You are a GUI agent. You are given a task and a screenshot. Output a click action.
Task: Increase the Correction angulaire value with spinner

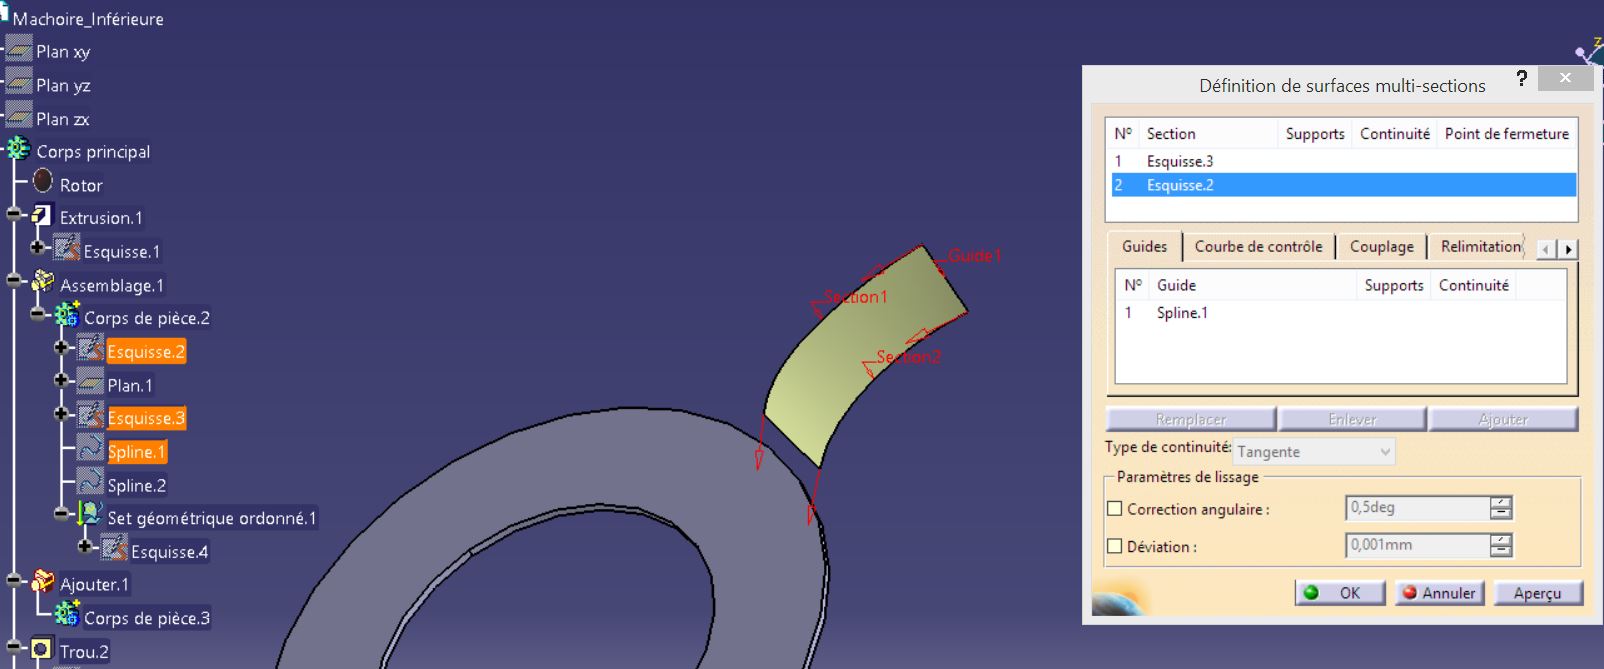1500,502
